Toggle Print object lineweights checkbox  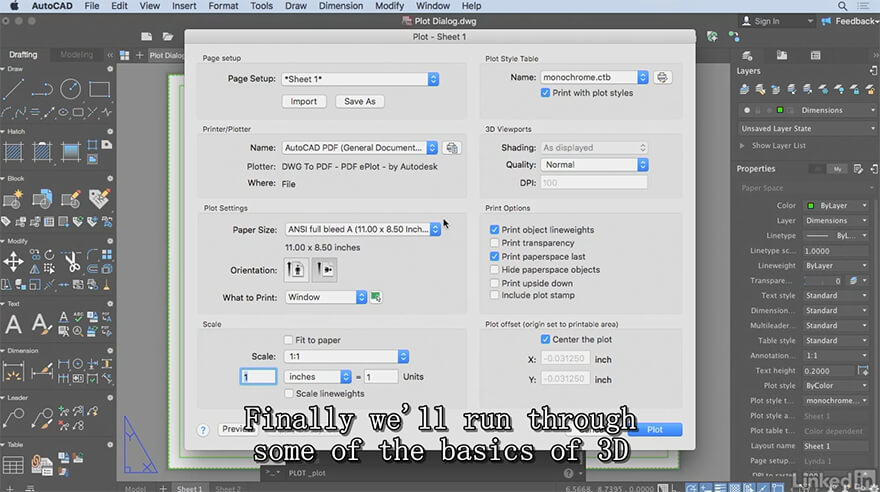coord(494,229)
